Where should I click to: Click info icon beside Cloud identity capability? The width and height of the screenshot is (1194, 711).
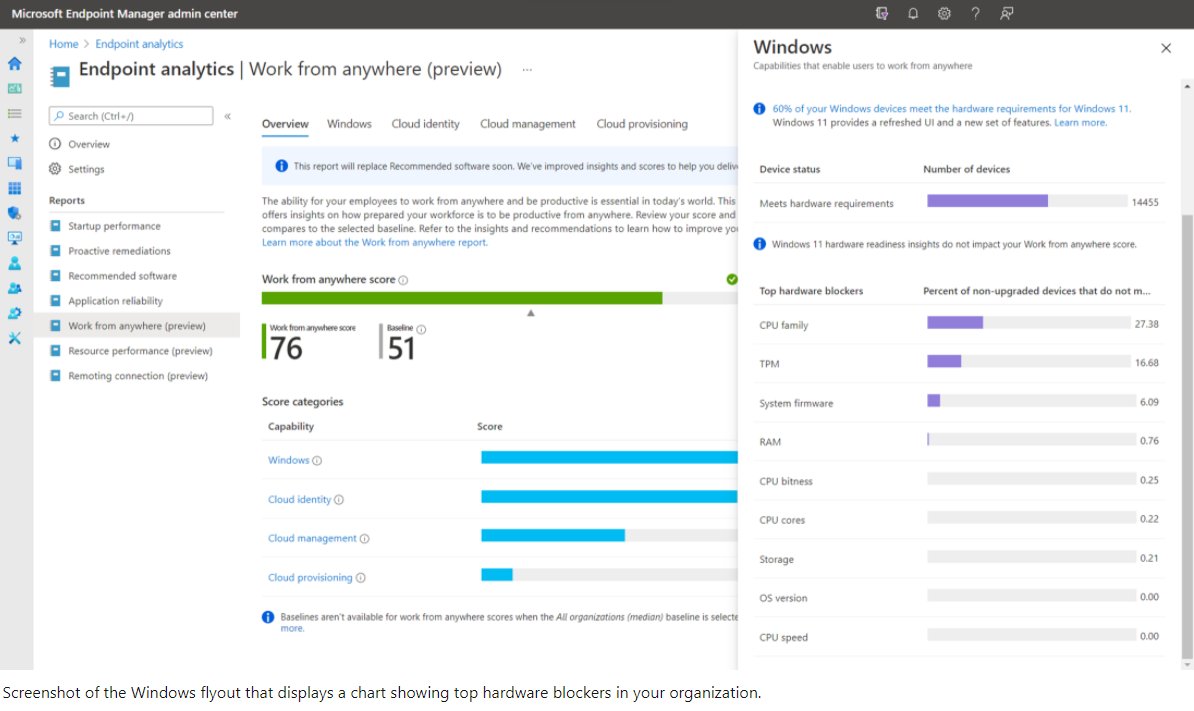coord(339,500)
